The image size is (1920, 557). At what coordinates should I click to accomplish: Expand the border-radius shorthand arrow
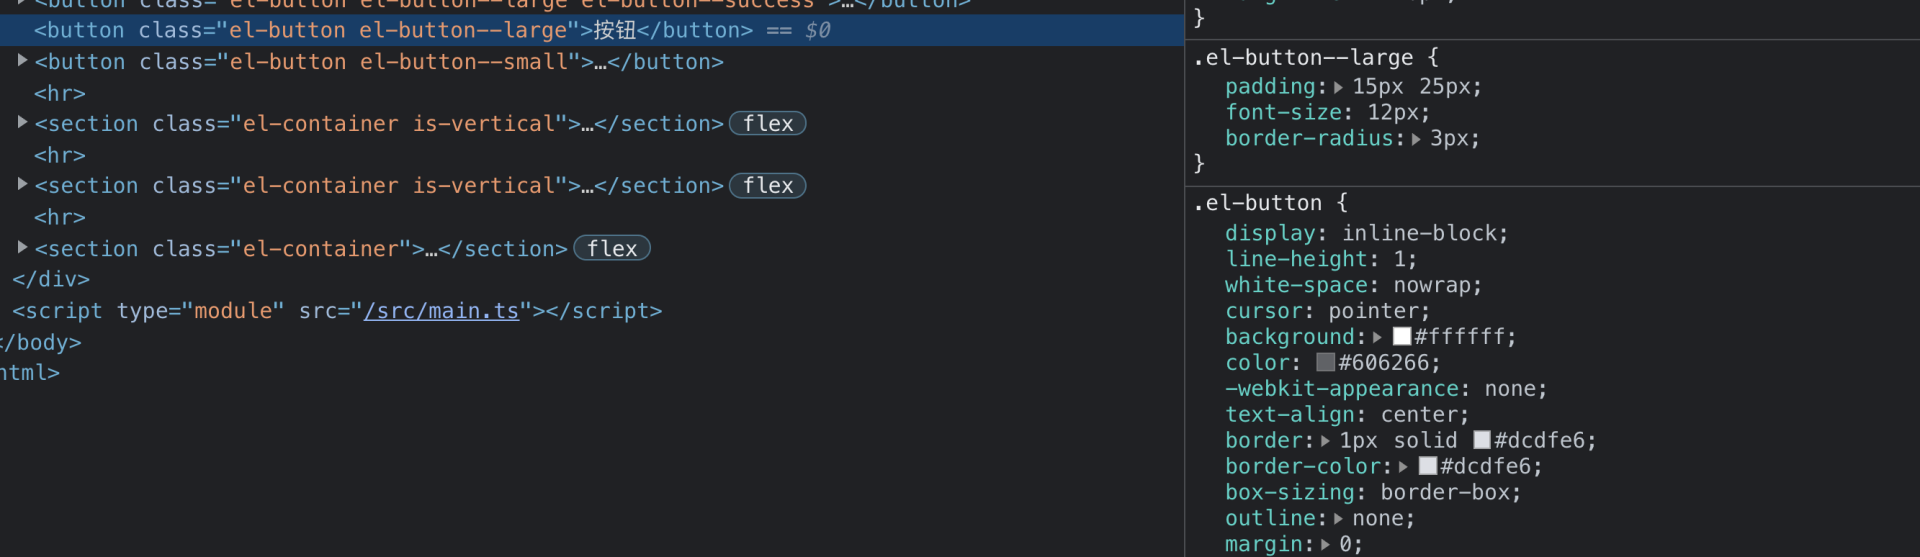tap(1416, 140)
